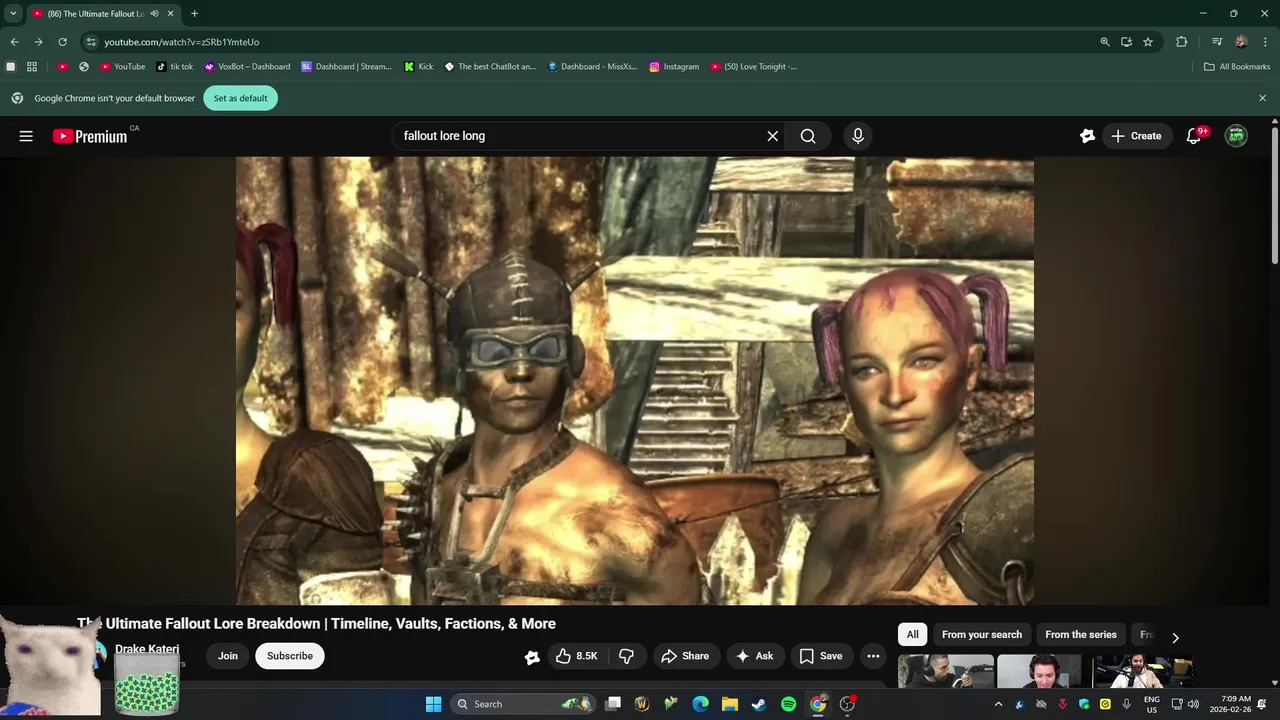Subscribe to the channel
Screen dimensions: 1280x720
290,656
